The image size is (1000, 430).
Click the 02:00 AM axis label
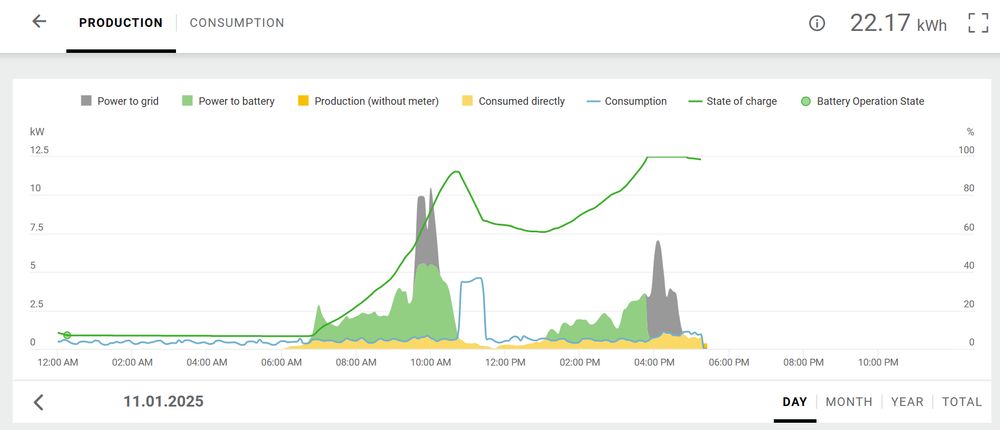(132, 362)
